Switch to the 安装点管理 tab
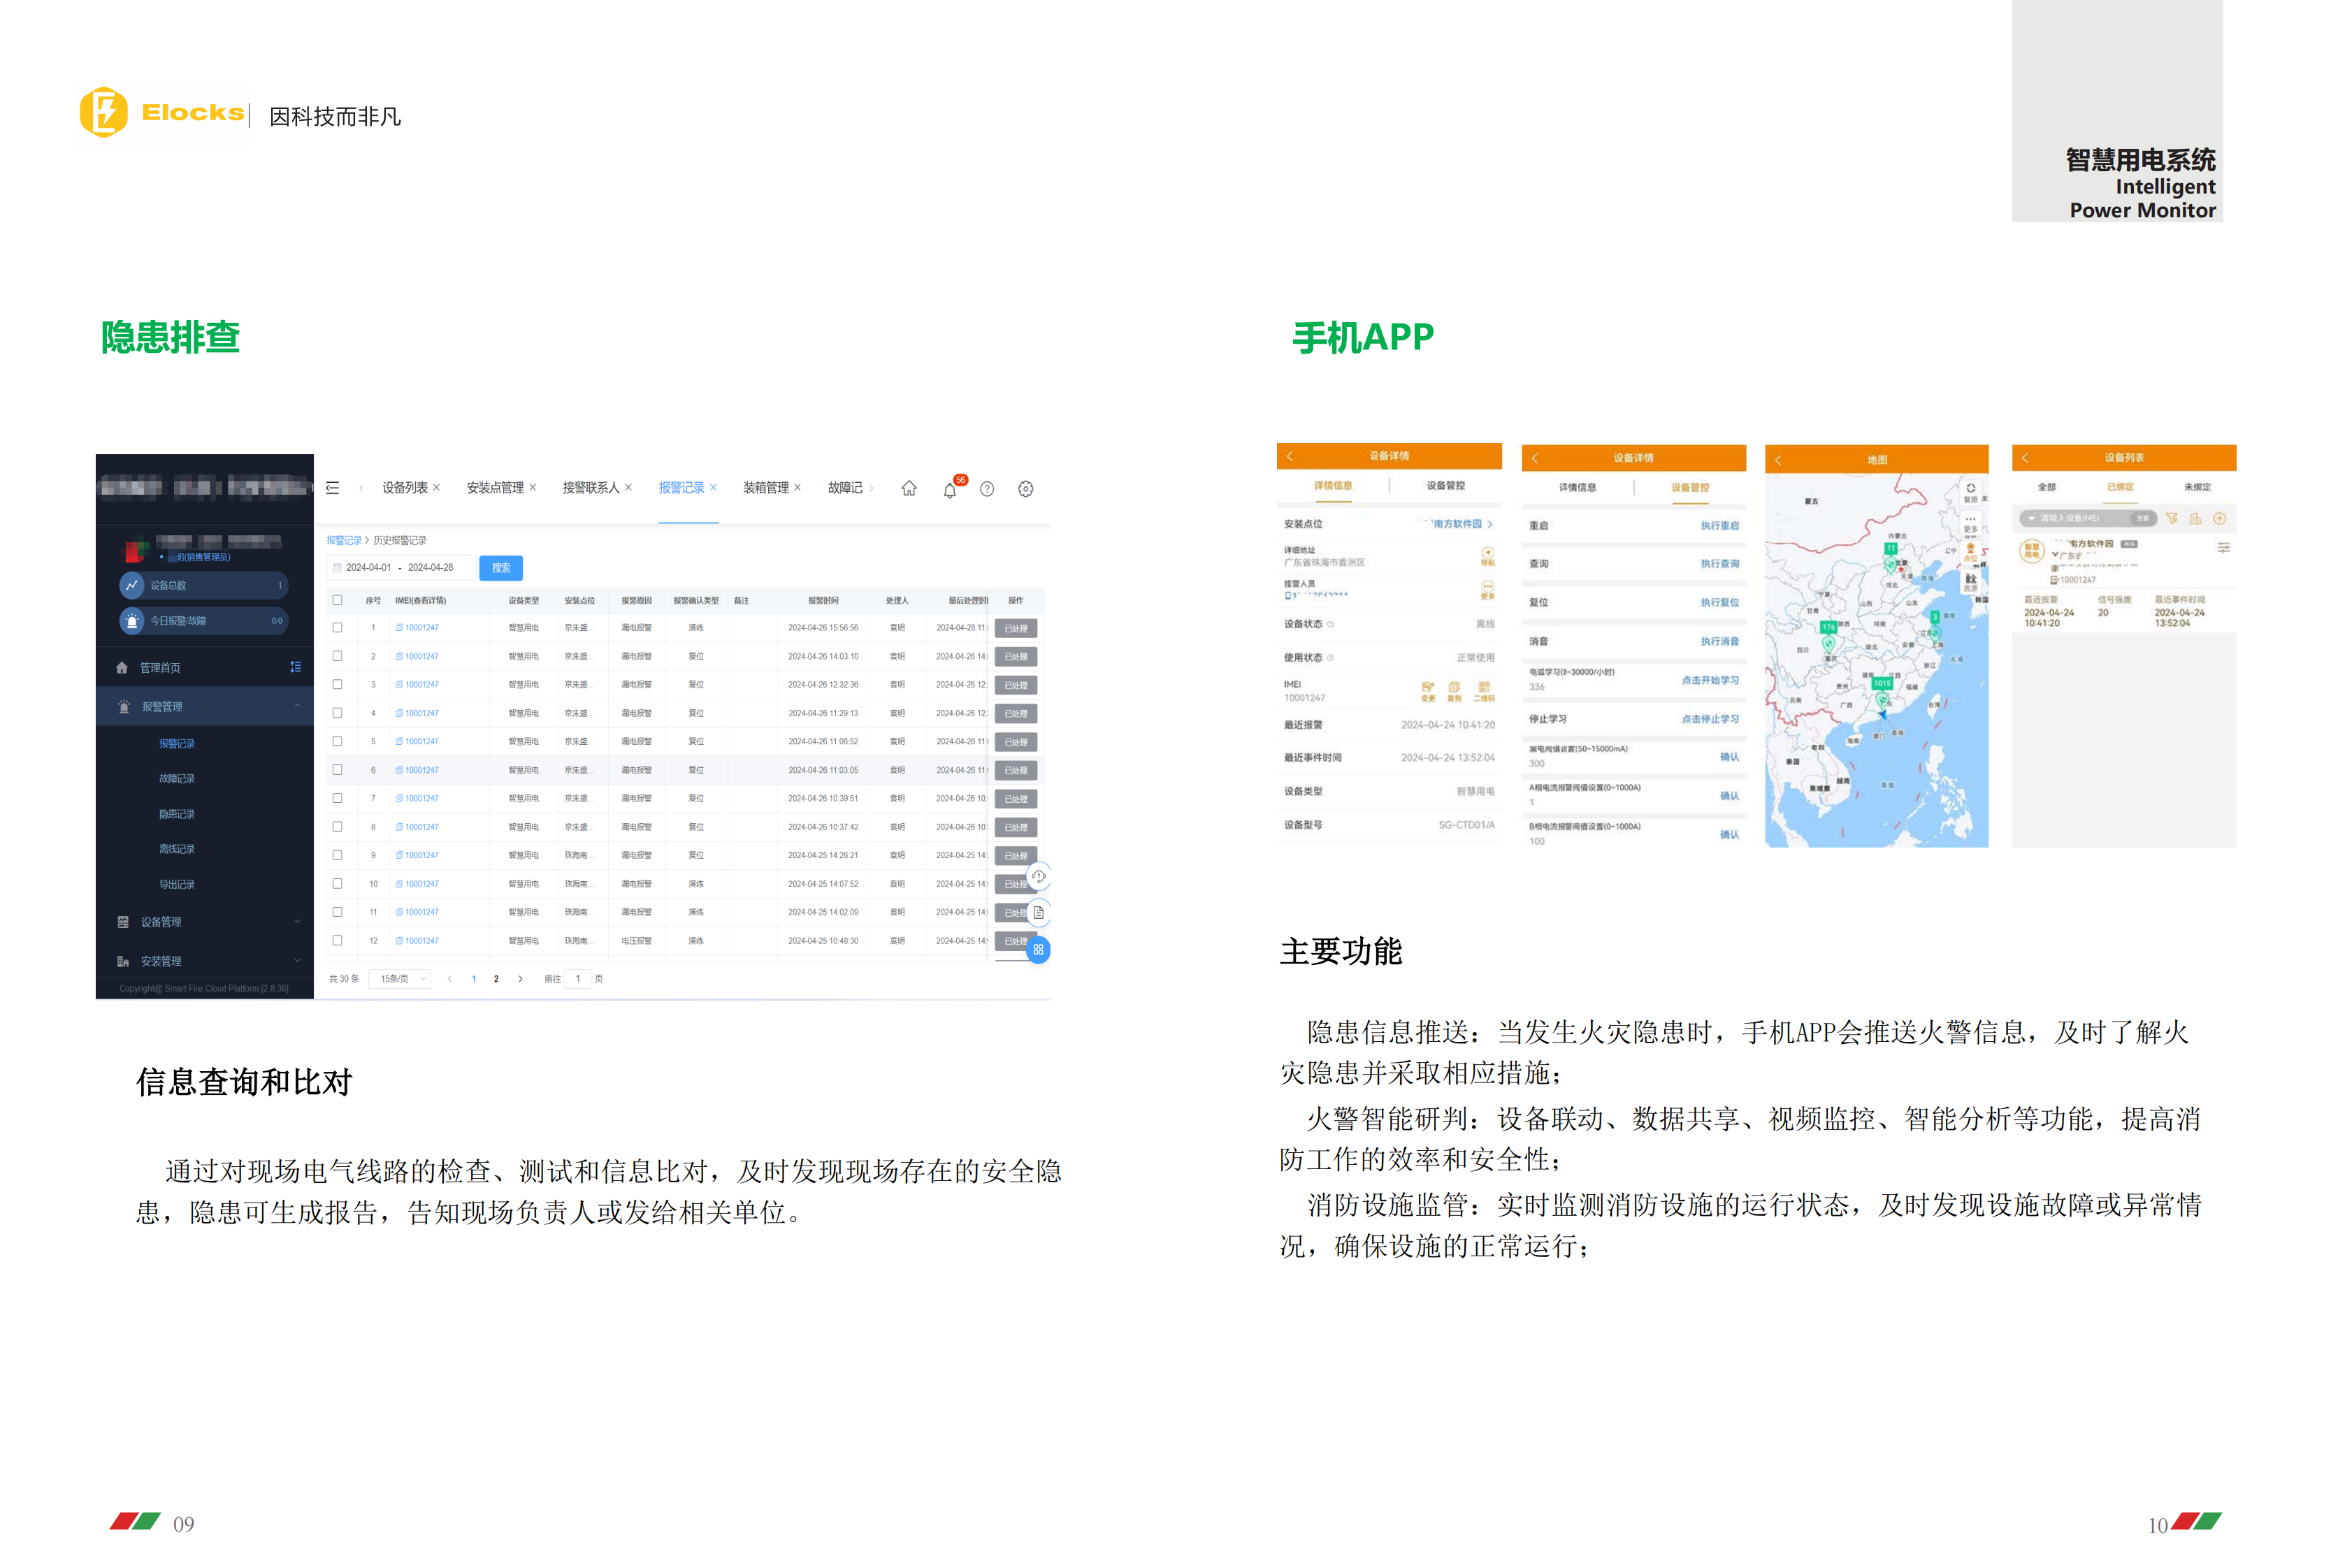Image resolution: width=2331 pixels, height=1568 pixels. 495,488
